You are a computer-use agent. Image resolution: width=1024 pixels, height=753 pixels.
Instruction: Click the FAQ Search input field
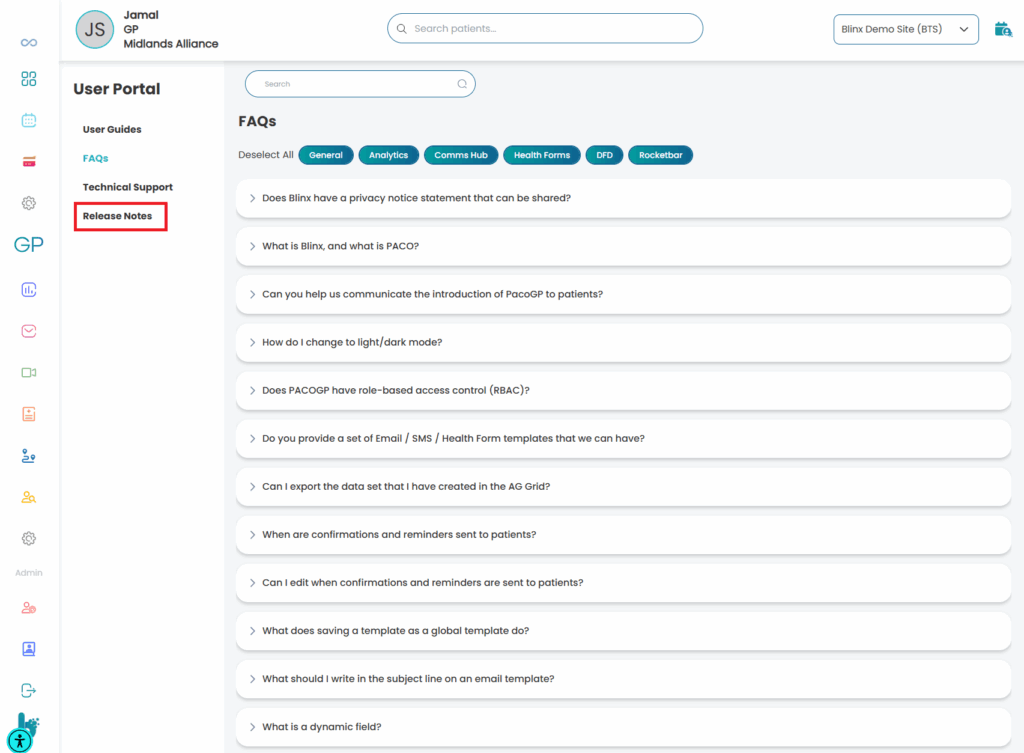click(360, 84)
